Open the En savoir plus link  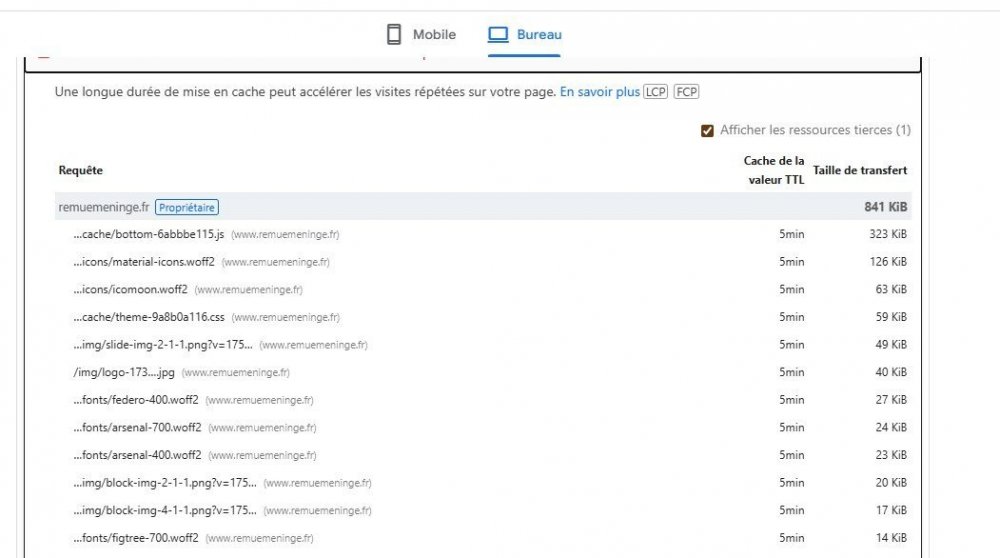599,92
